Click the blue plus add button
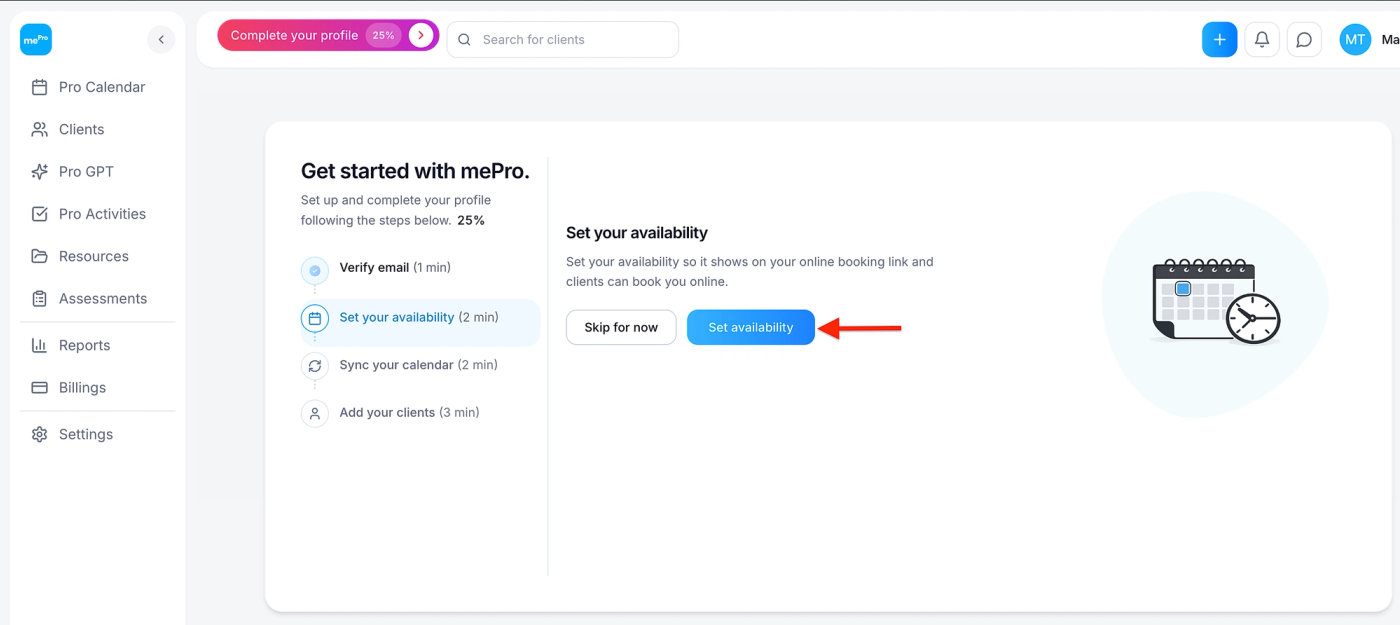Screen dimensions: 1400x625 tap(1219, 39)
